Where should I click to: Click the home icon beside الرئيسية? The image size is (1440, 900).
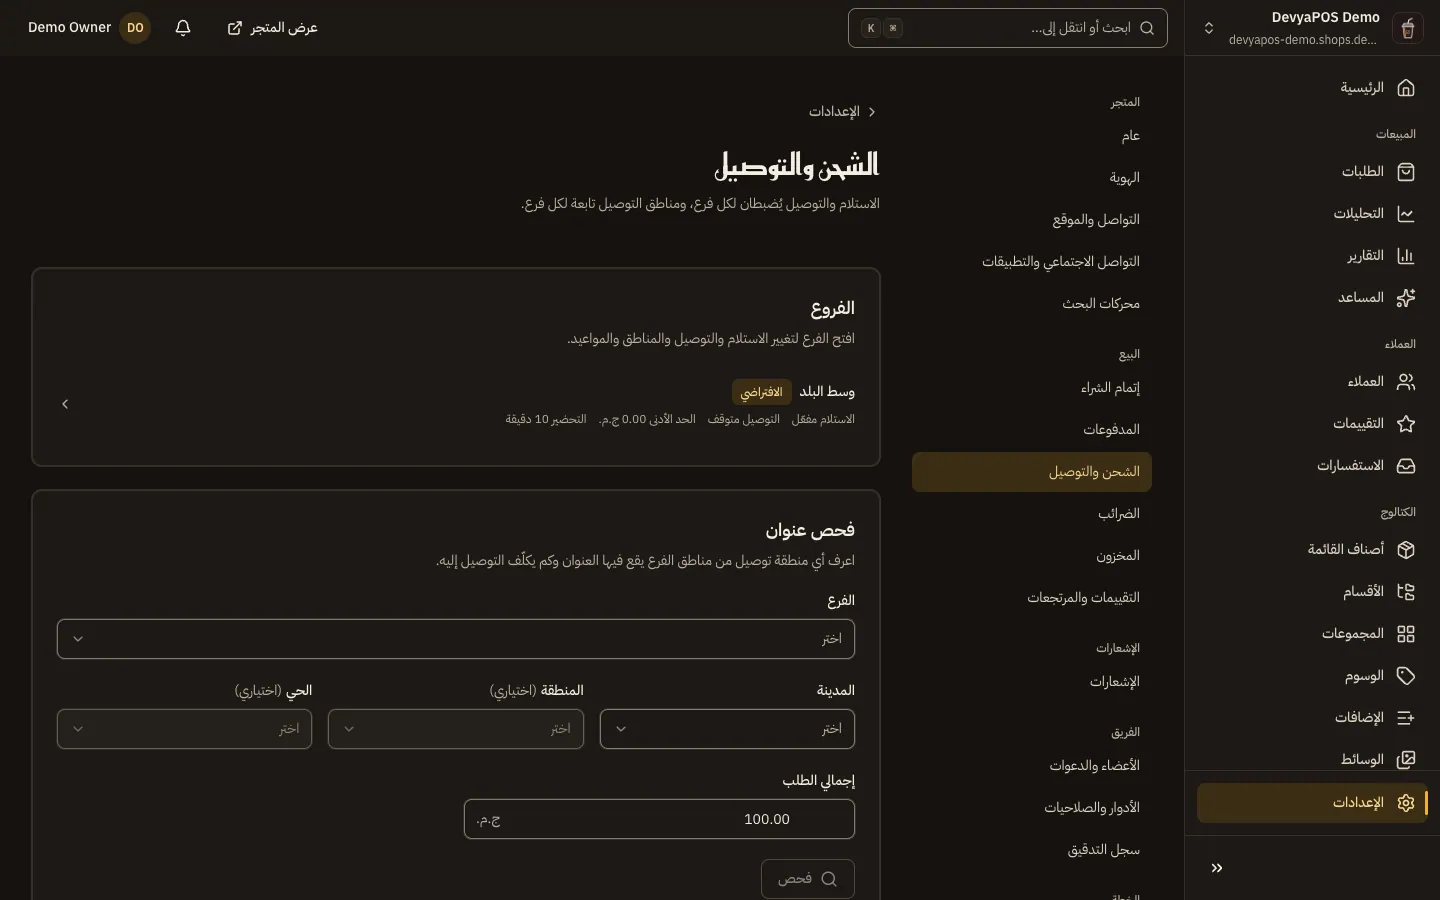pyautogui.click(x=1406, y=88)
